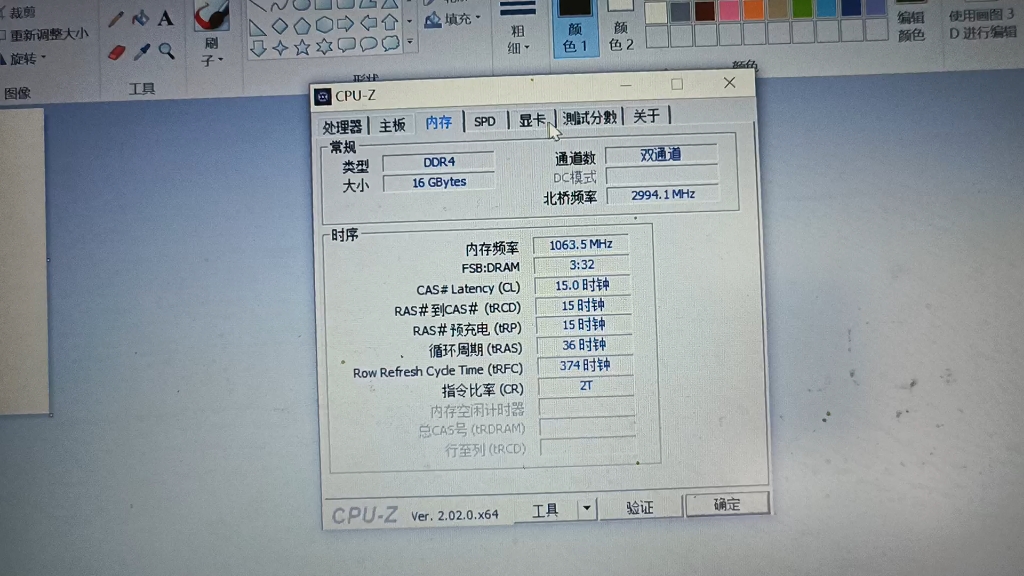1024x576 pixels.
Task: Pick the down arrow shape
Action: pyautogui.click(x=259, y=48)
